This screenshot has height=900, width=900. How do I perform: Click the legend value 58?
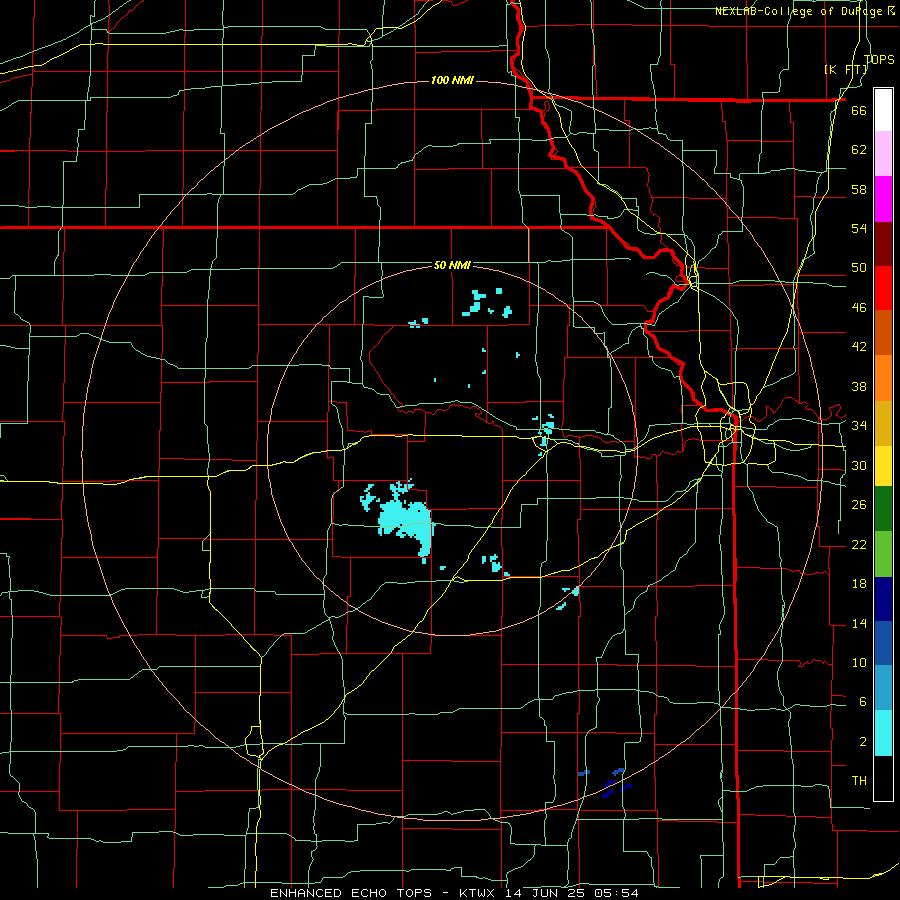click(859, 189)
